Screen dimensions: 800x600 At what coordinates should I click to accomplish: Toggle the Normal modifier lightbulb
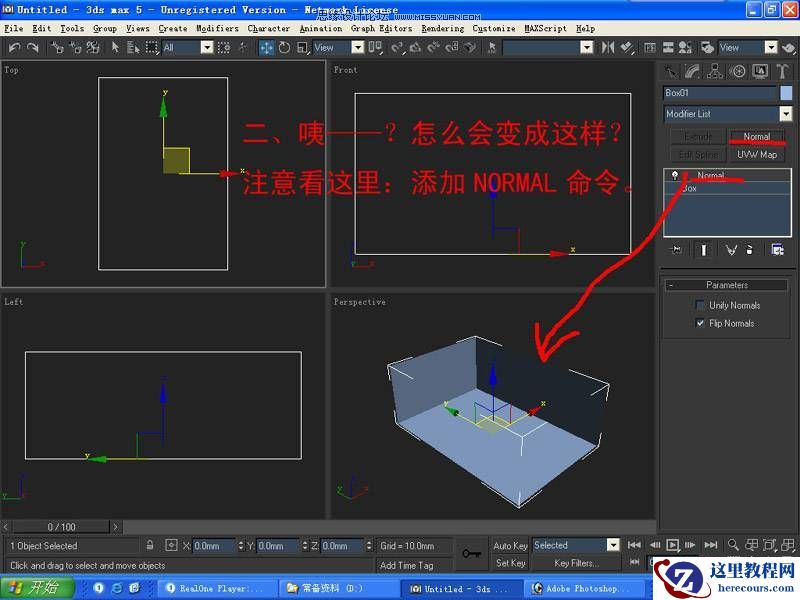click(675, 176)
